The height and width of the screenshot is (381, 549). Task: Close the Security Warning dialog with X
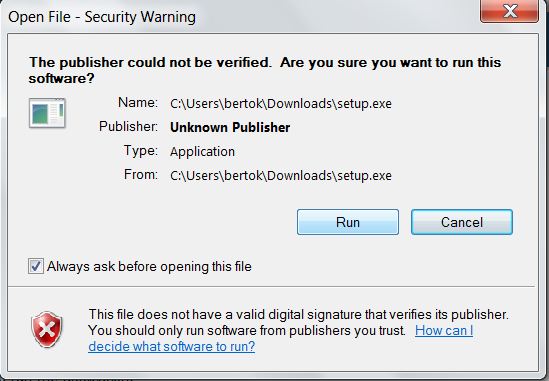[x=509, y=11]
